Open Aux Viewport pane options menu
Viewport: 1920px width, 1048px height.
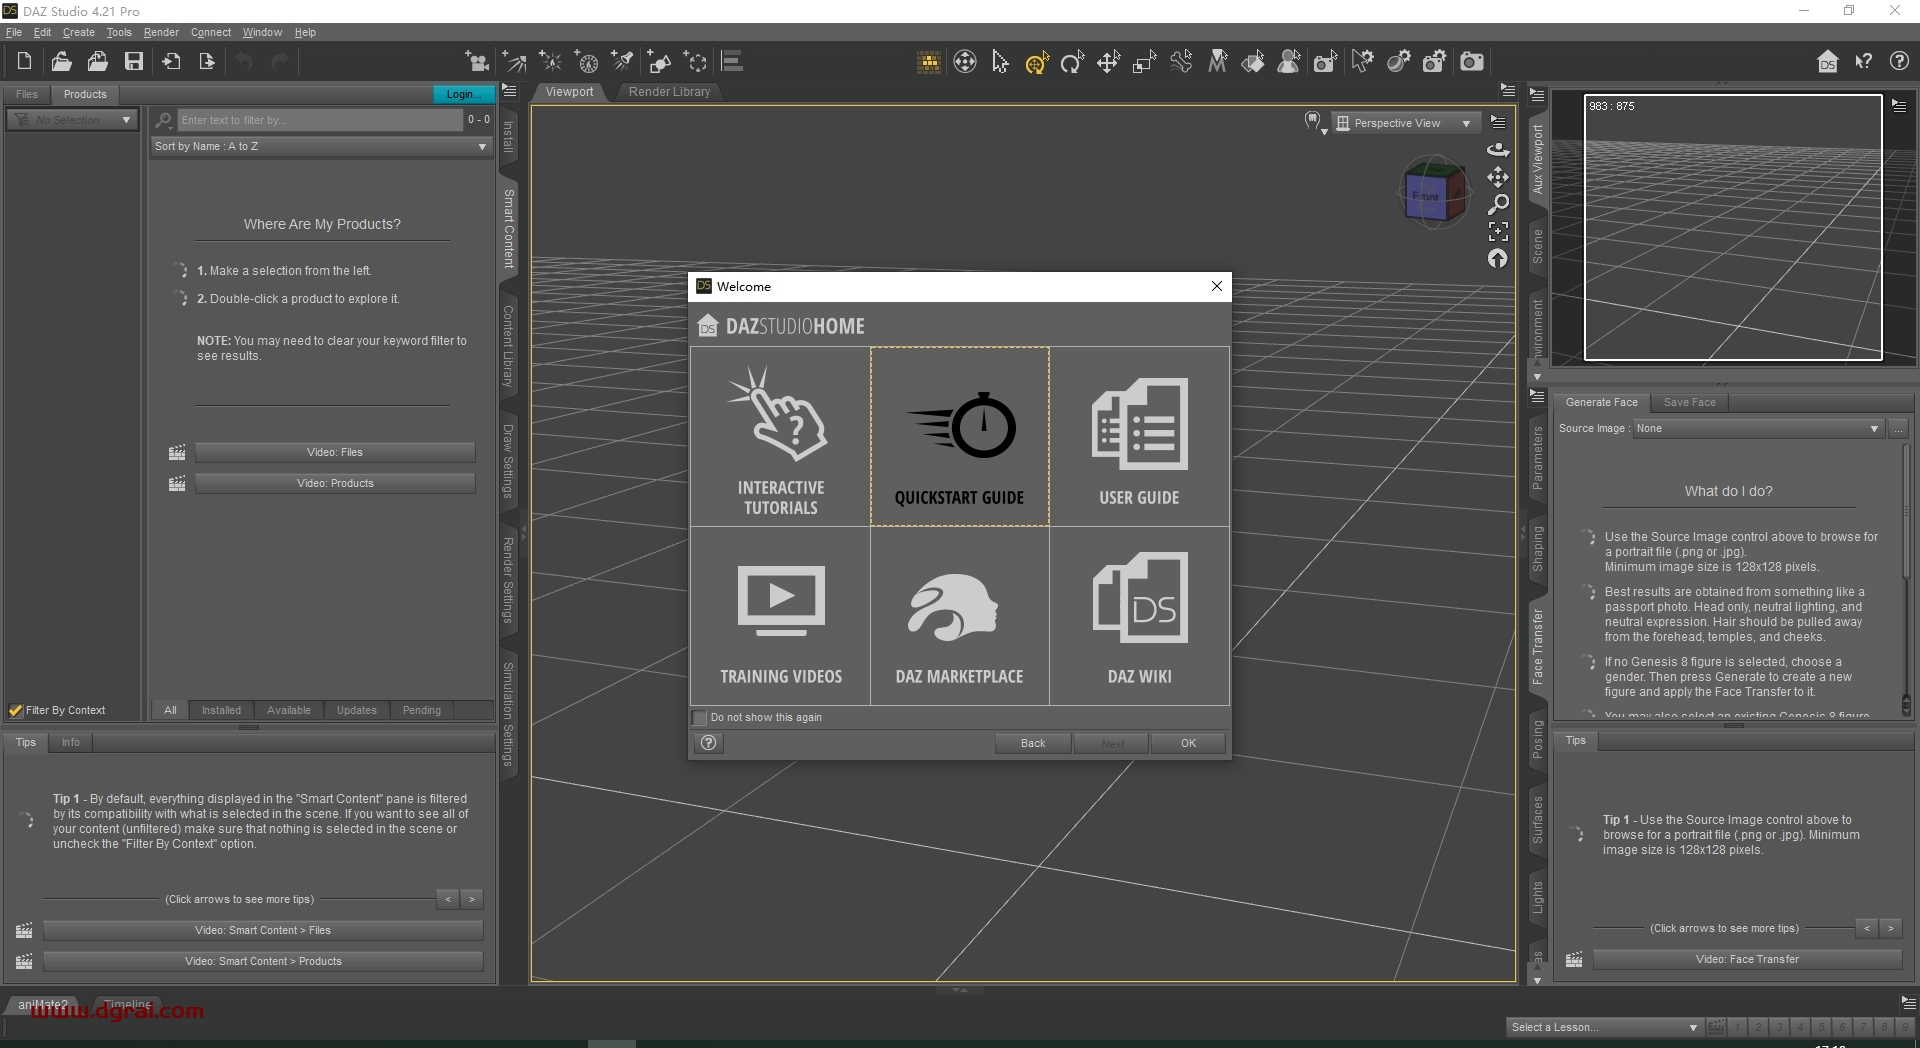1538,95
